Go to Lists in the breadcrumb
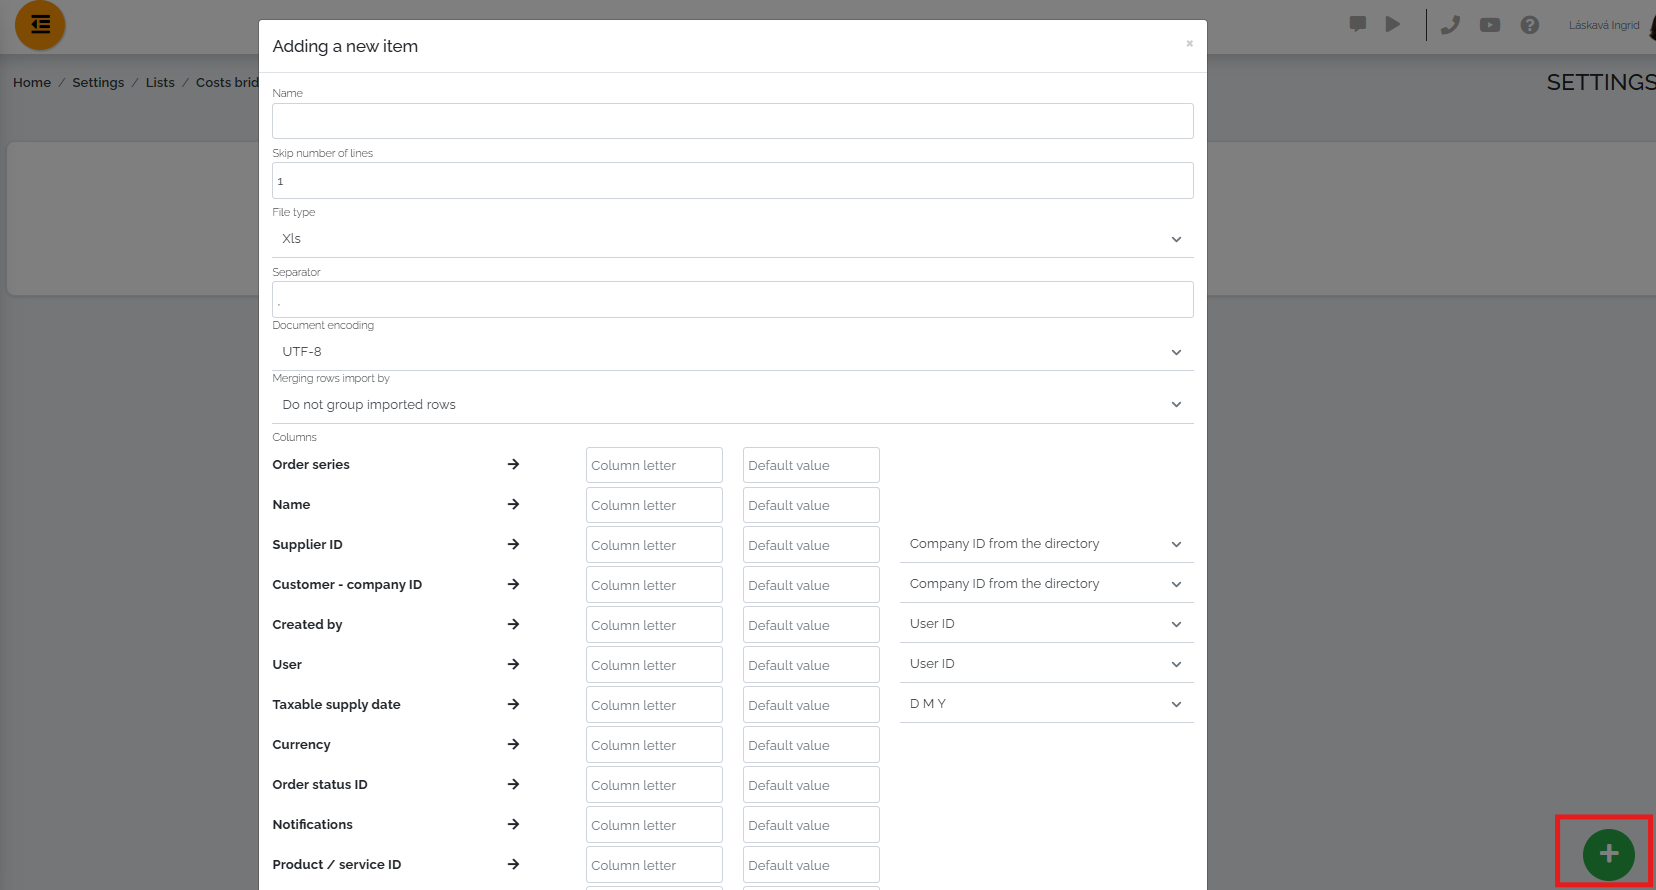Viewport: 1656px width, 890px height. coord(160,83)
